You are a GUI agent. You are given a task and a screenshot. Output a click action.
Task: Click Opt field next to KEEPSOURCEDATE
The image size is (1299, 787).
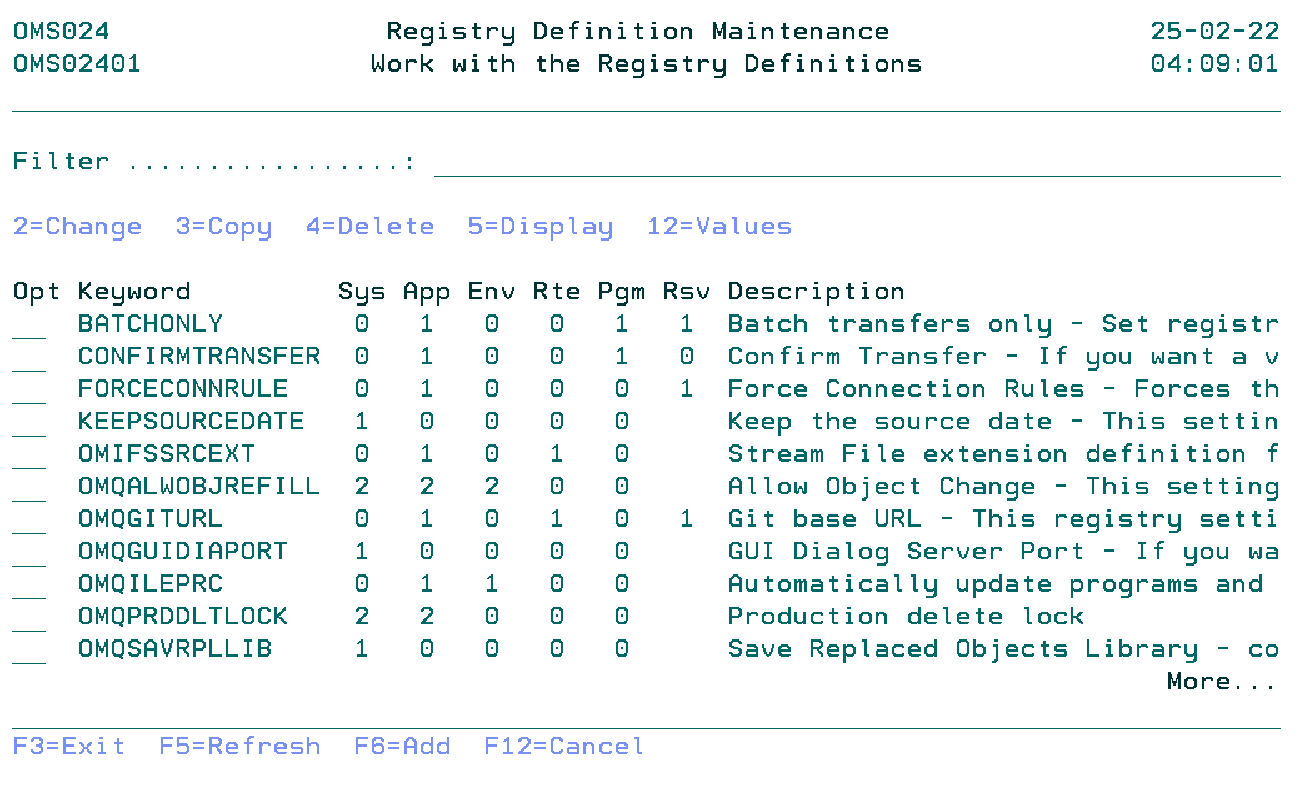pyautogui.click(x=29, y=422)
